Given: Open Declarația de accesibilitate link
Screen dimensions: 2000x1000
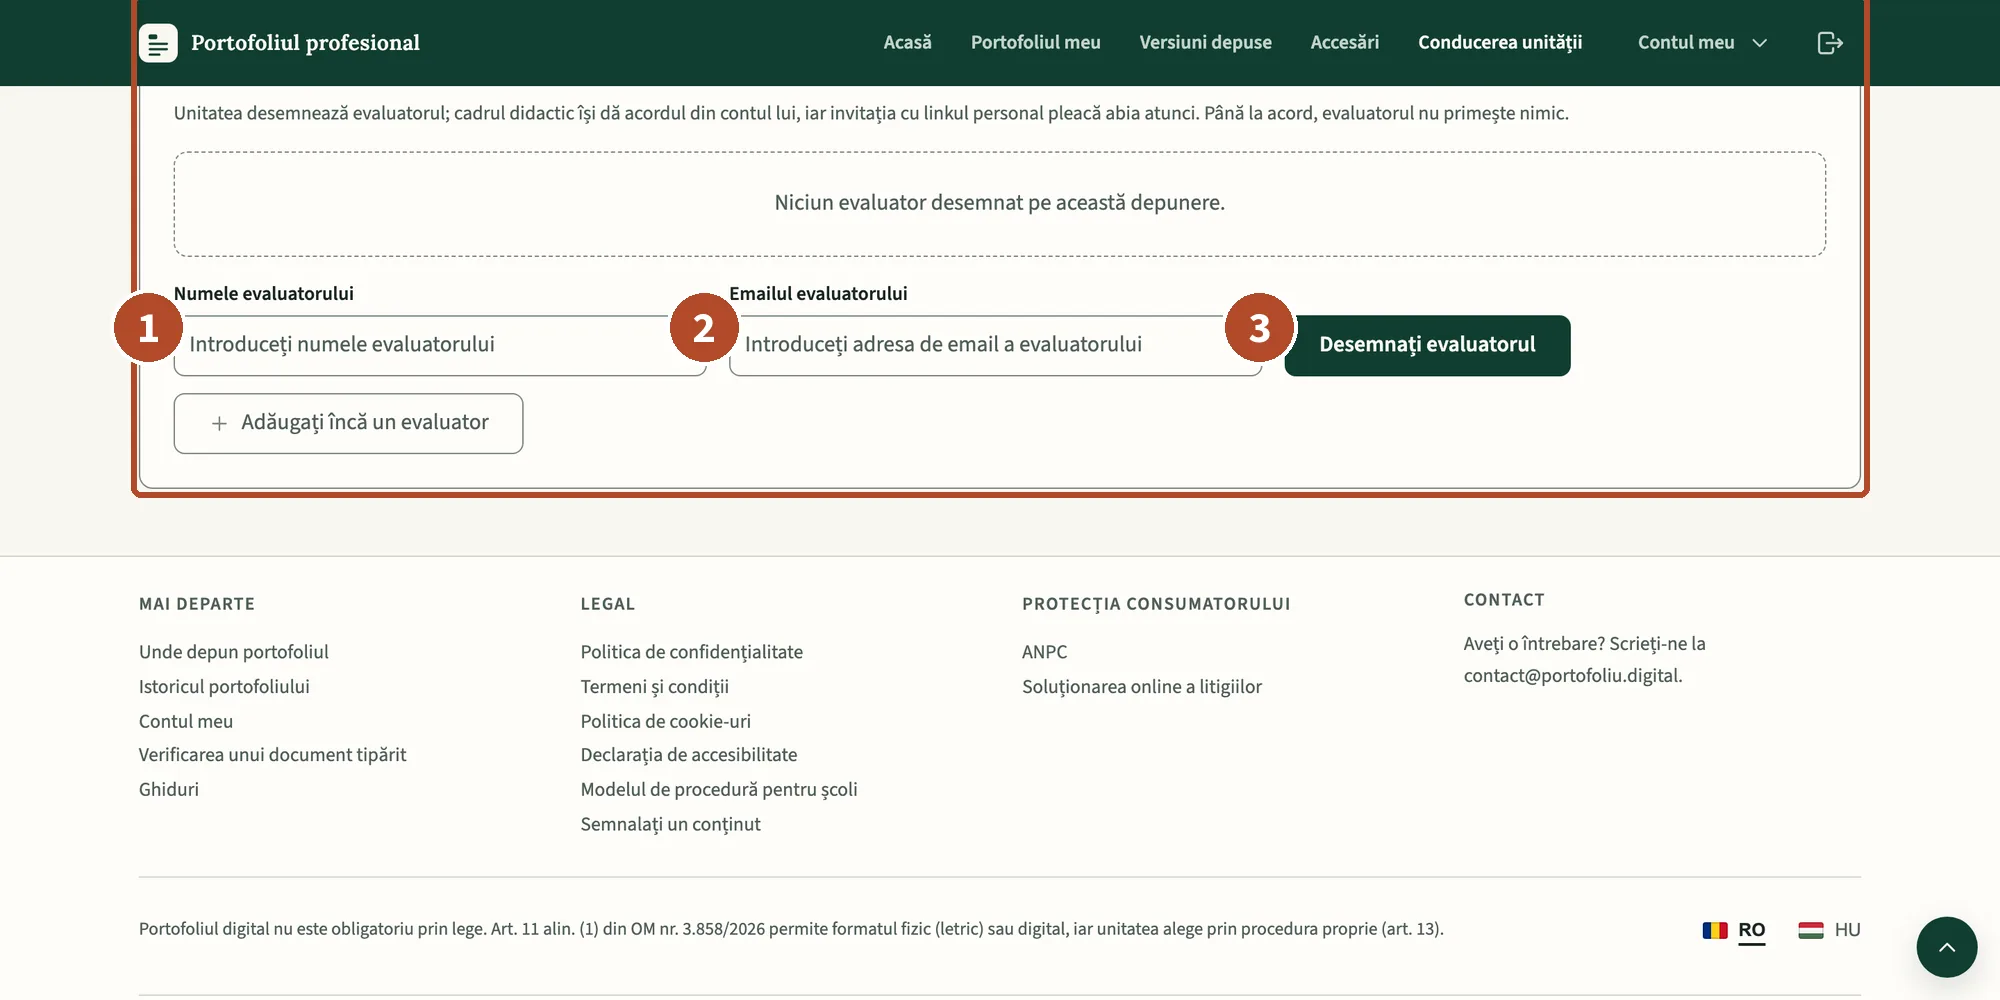Looking at the screenshot, I should (688, 755).
